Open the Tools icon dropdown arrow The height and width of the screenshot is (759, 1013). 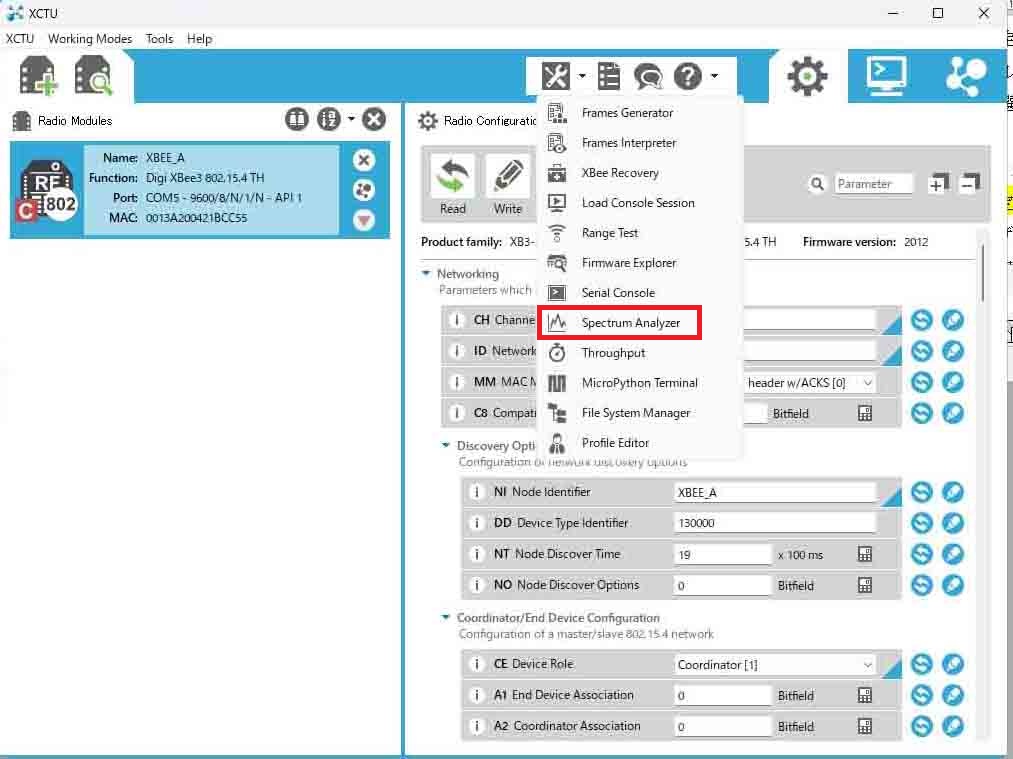coord(582,76)
